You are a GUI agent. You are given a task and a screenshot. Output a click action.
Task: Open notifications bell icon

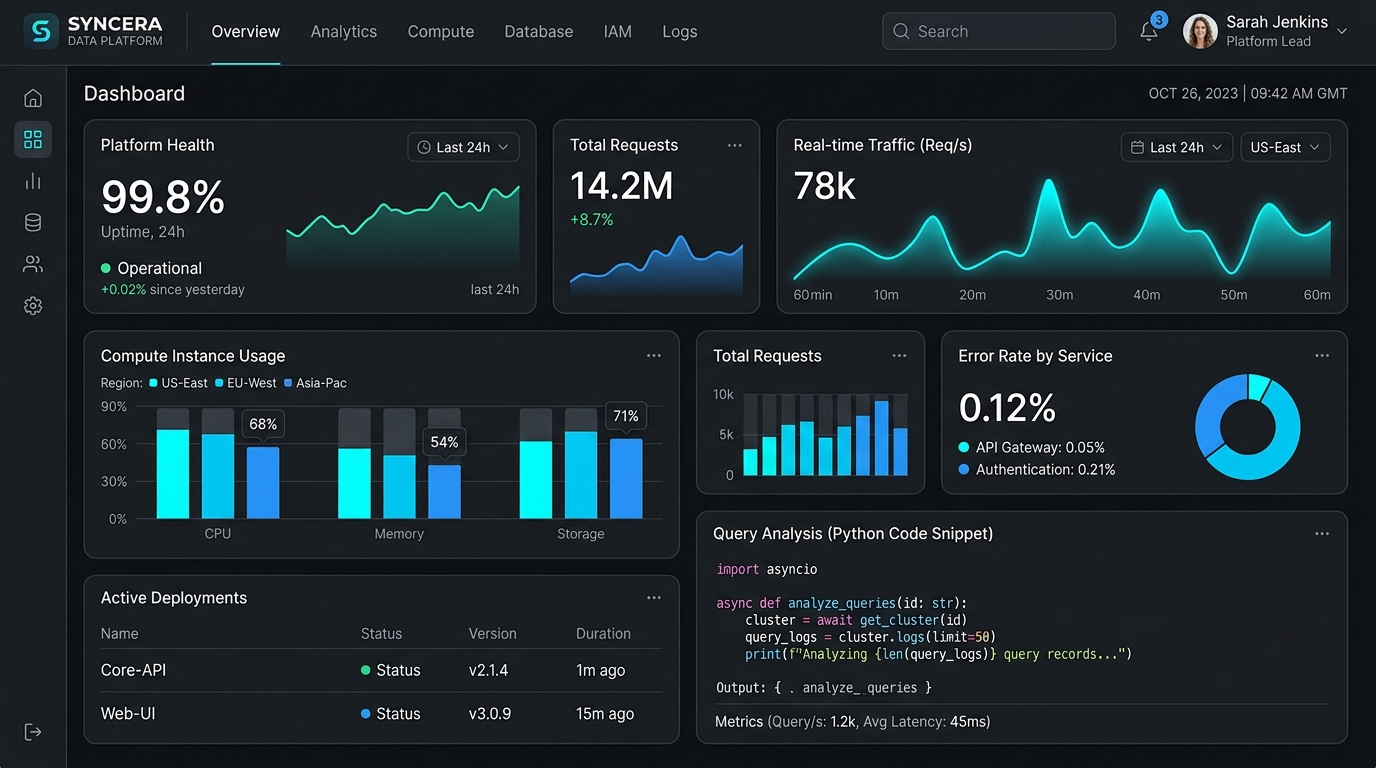tap(1149, 32)
